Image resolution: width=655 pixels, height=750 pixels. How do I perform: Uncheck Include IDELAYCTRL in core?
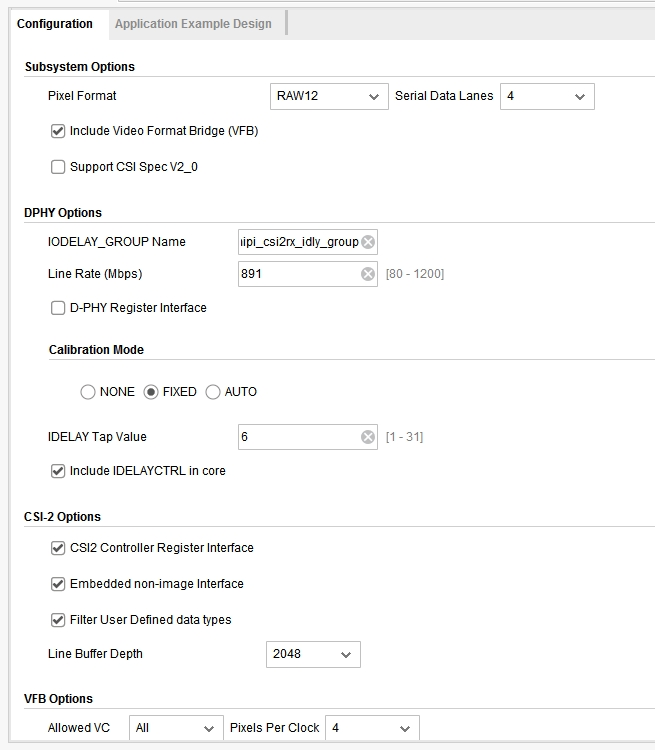(x=58, y=471)
